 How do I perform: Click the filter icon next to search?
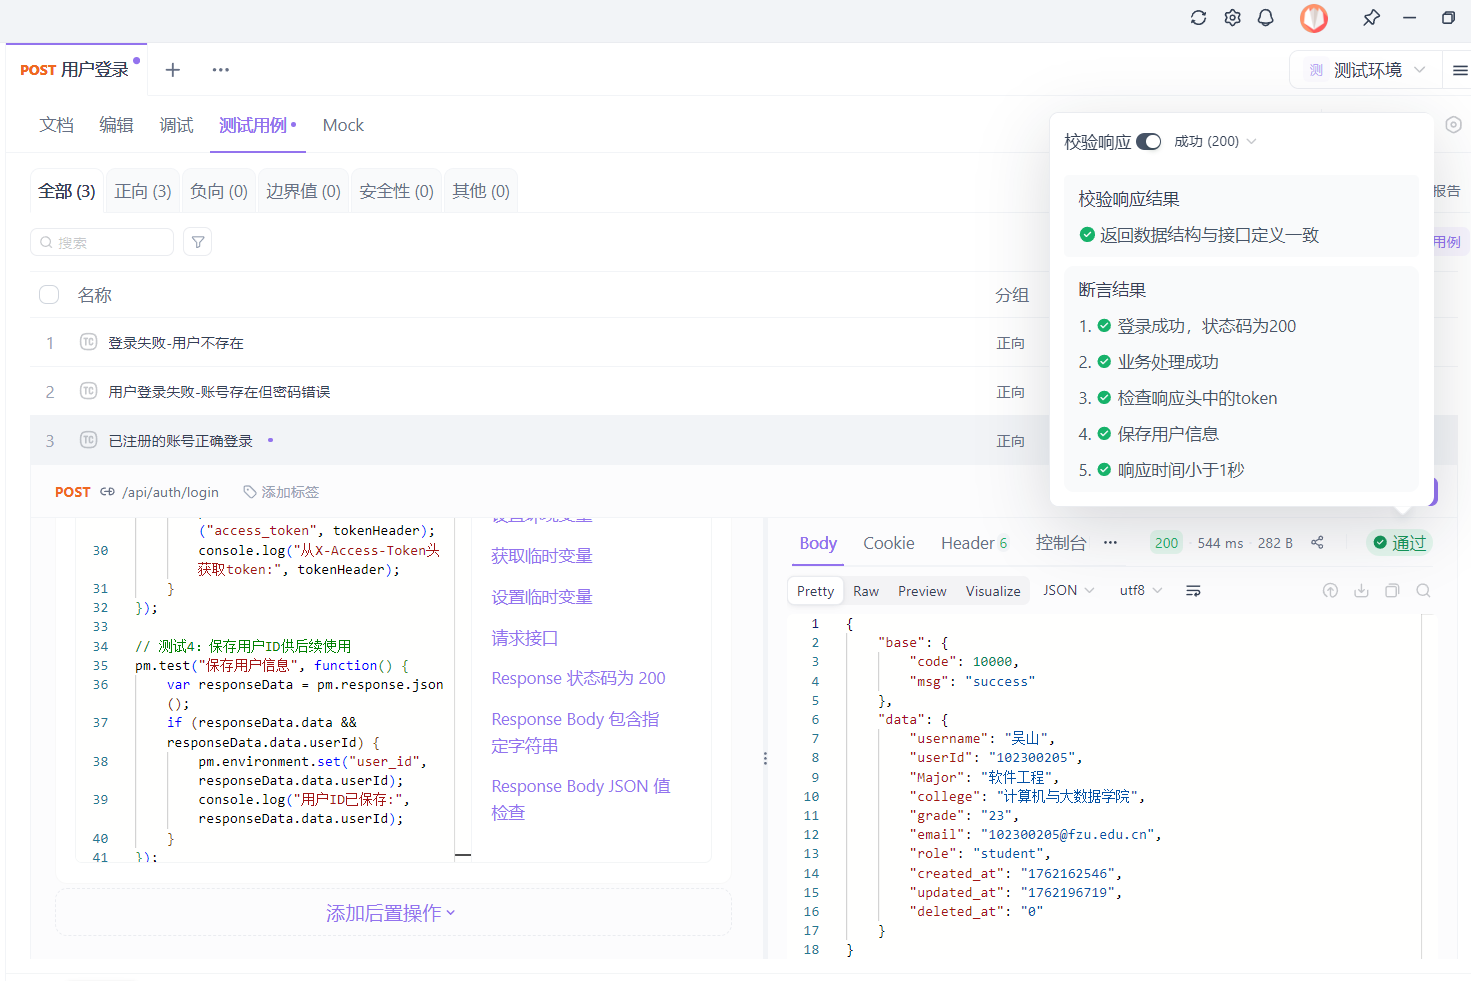(198, 242)
